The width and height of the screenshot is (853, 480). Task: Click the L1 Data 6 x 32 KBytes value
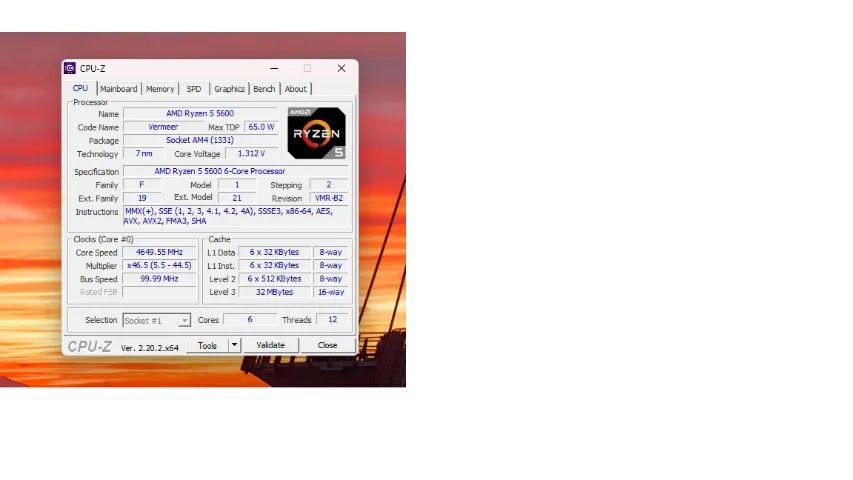274,252
